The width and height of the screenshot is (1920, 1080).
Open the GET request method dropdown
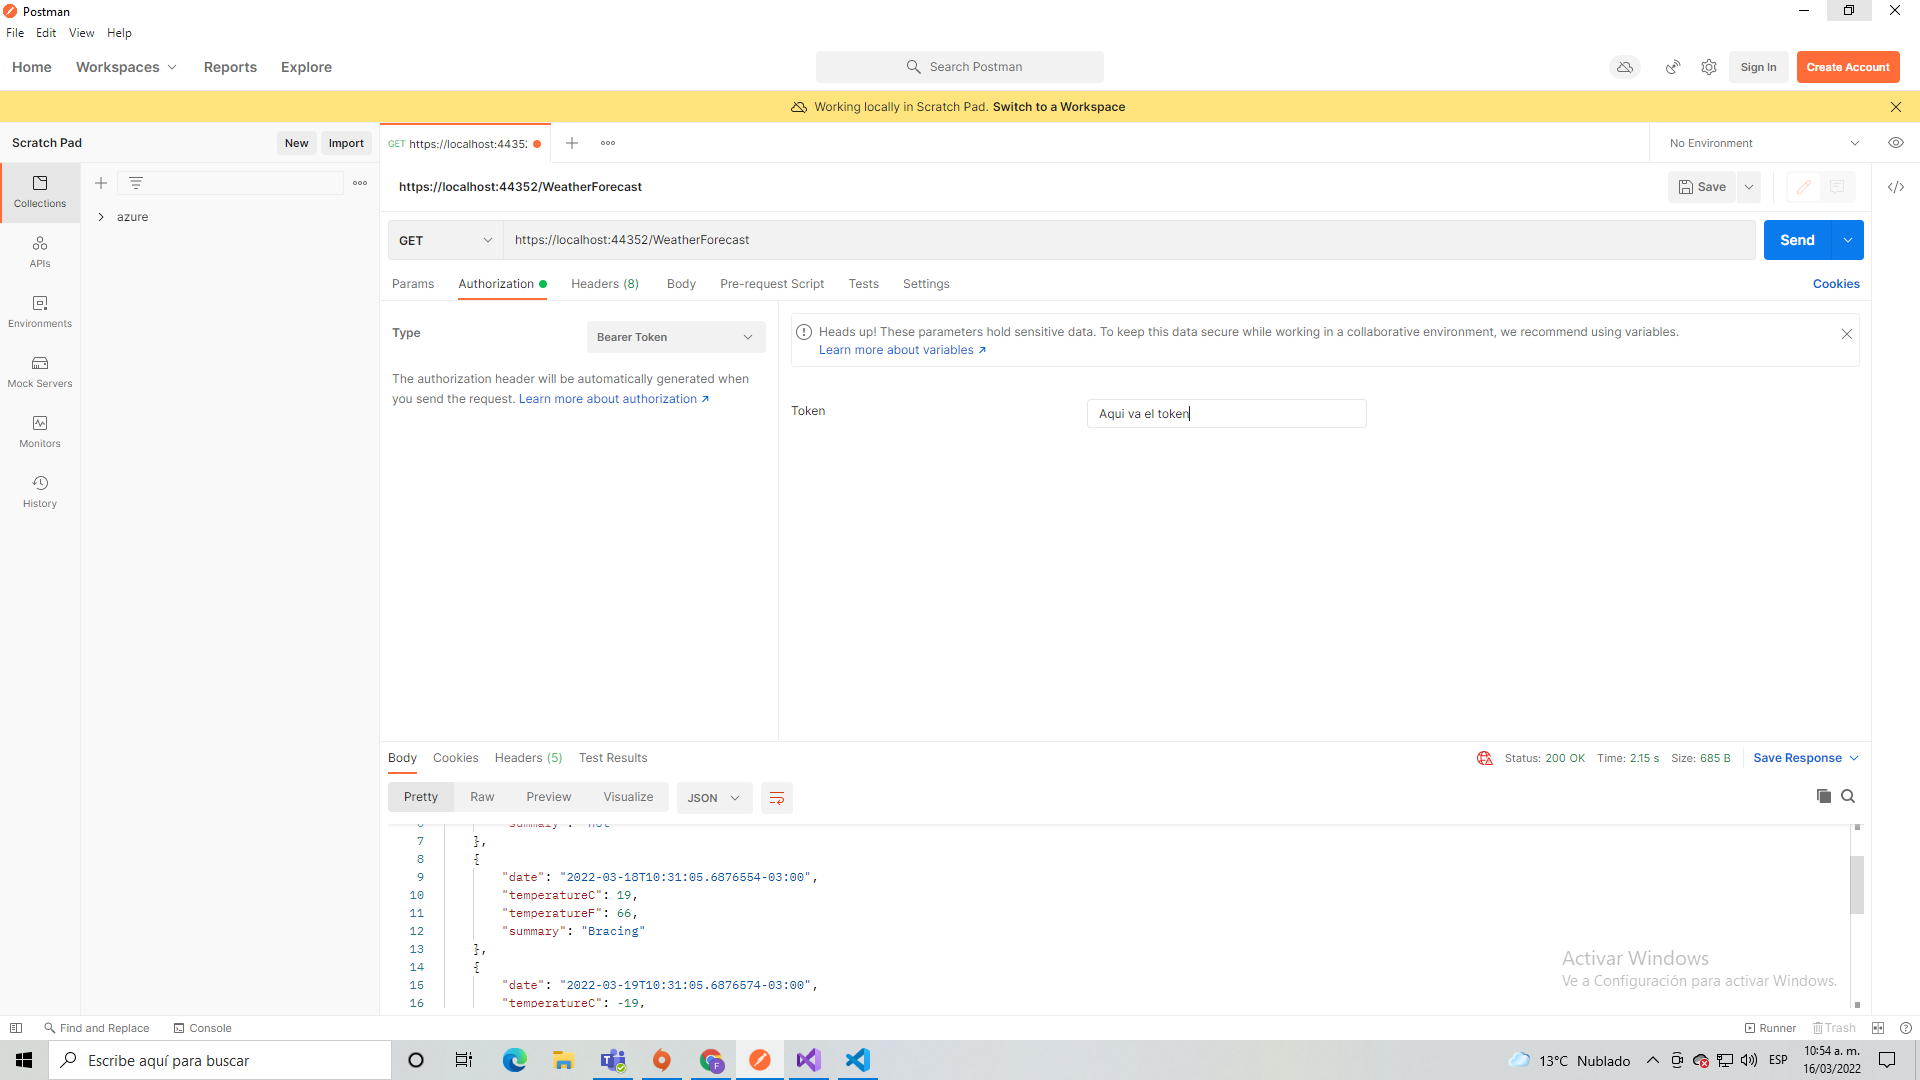pos(444,240)
